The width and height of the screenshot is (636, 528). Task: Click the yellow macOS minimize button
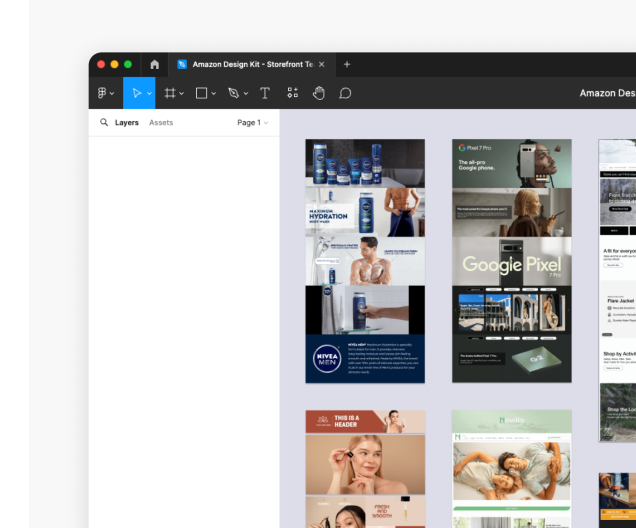[114, 64]
